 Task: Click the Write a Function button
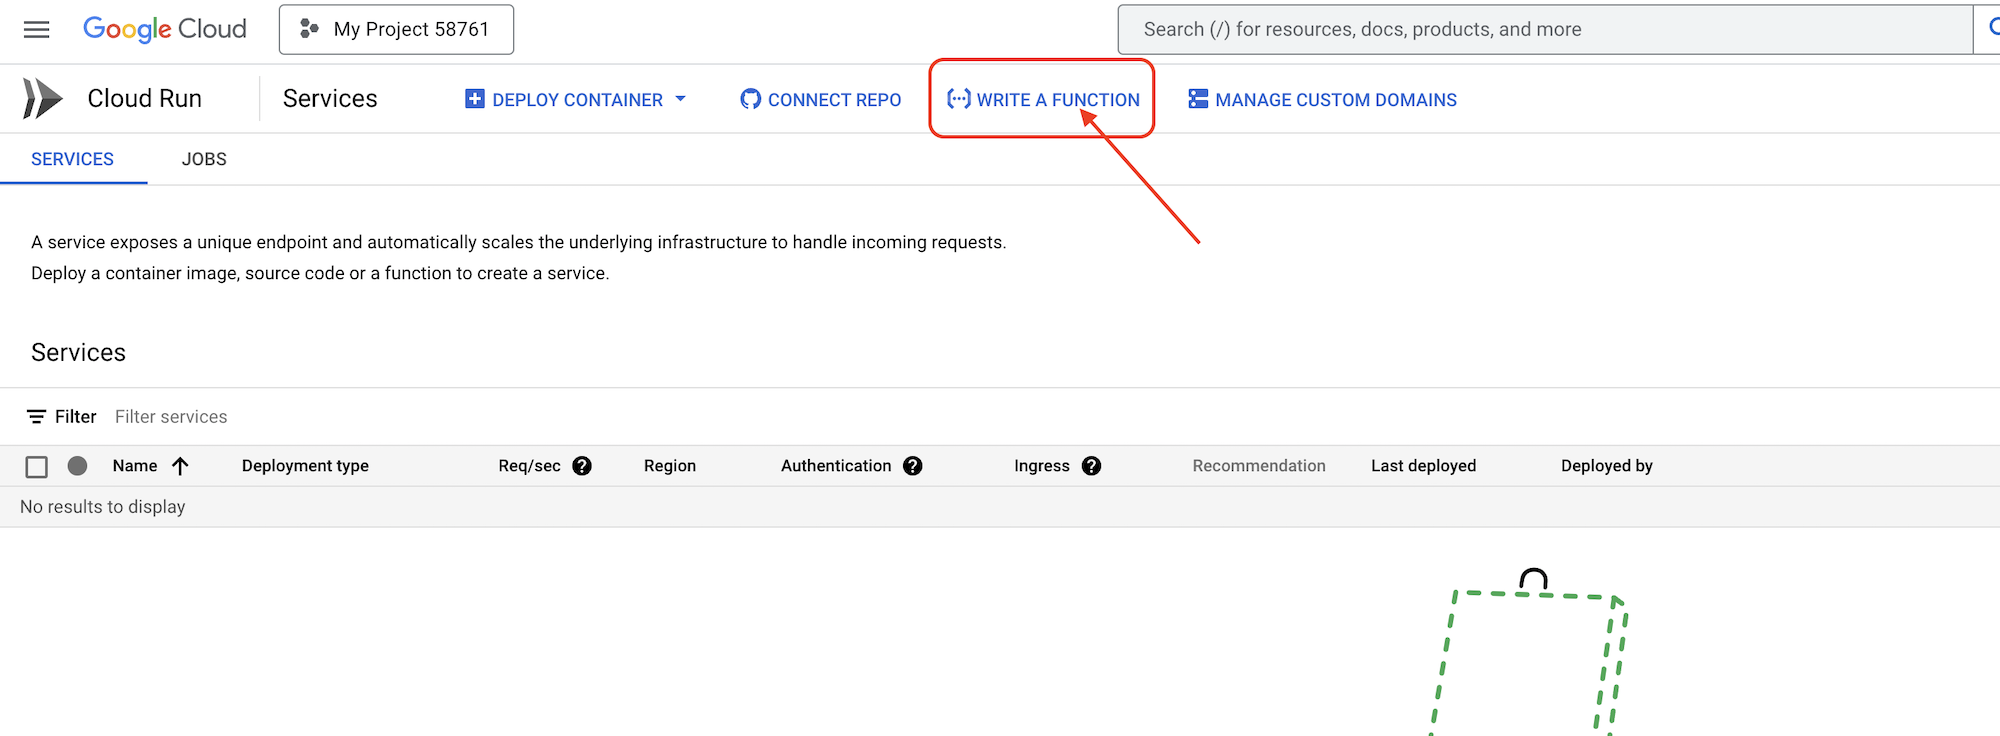click(x=1042, y=100)
